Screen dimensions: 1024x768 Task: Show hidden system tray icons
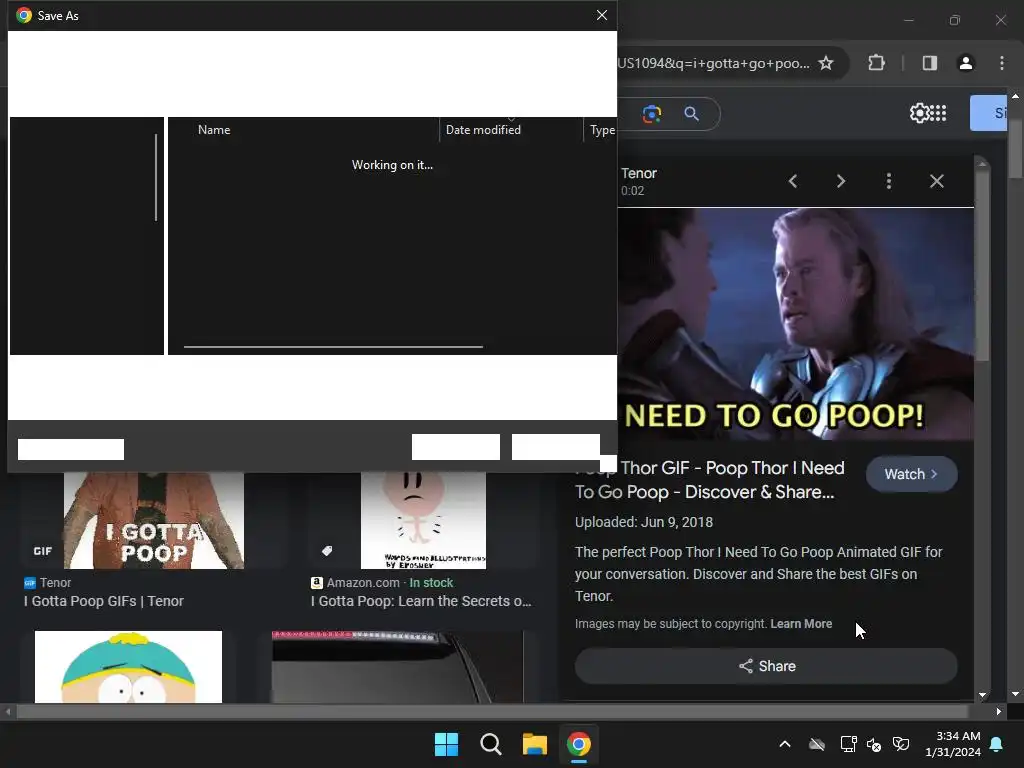(785, 744)
